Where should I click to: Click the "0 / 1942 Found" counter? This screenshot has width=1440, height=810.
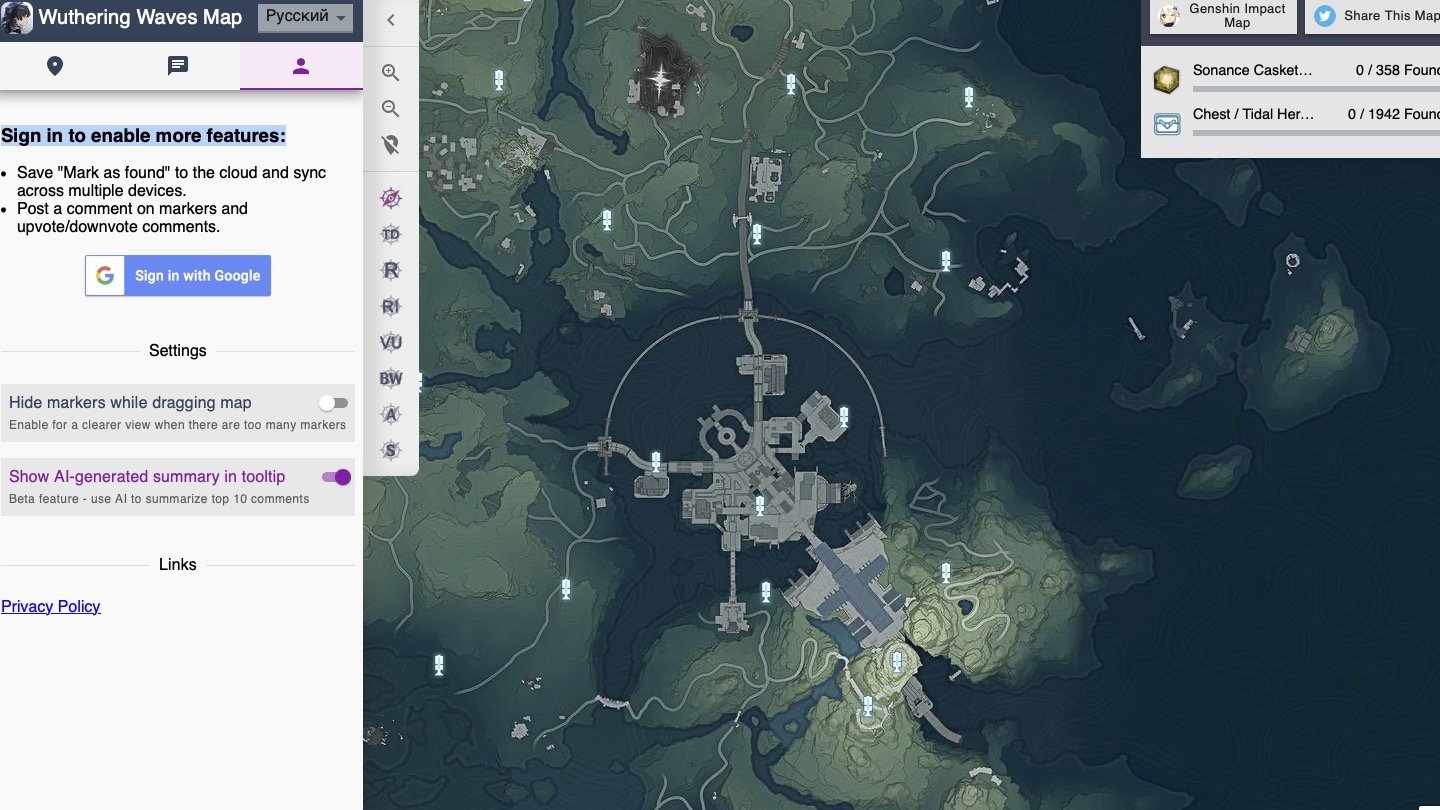point(1394,114)
